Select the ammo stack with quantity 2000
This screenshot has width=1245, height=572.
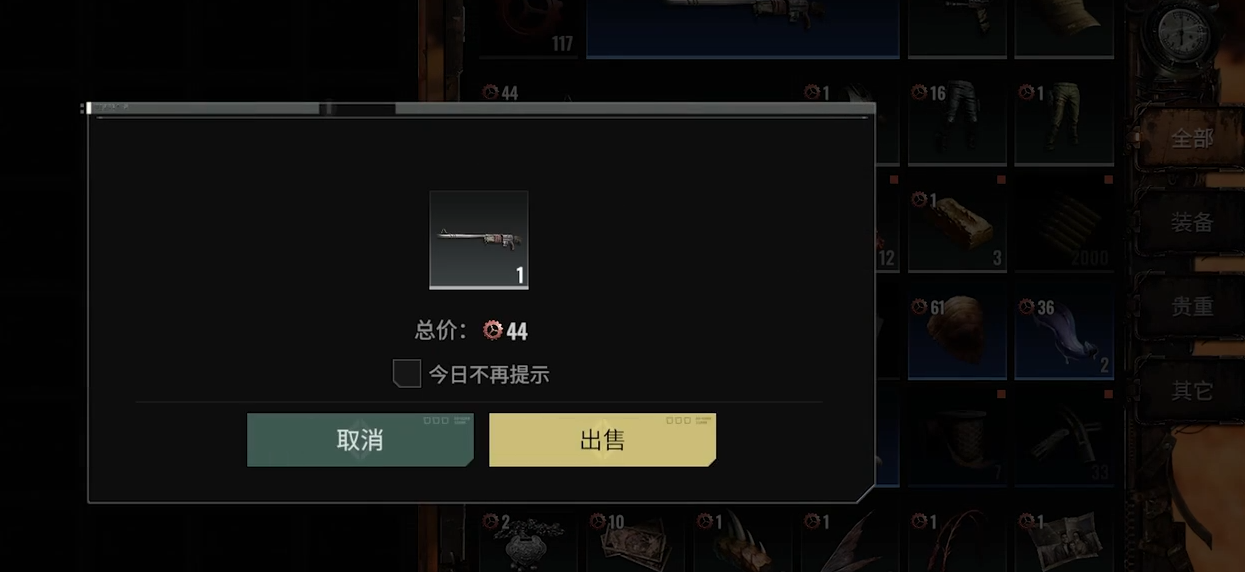click(x=1064, y=228)
